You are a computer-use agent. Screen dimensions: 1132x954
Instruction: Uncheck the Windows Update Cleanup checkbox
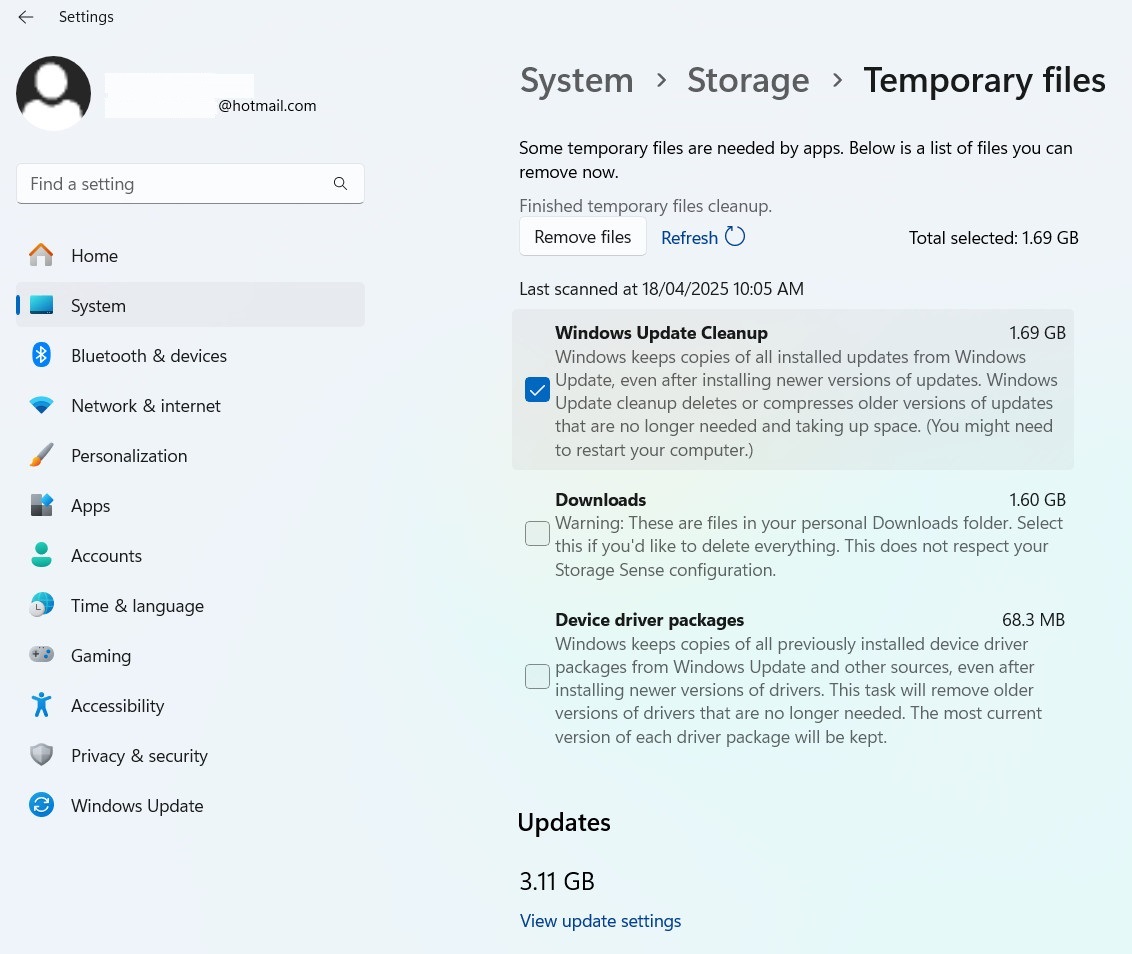coord(537,390)
